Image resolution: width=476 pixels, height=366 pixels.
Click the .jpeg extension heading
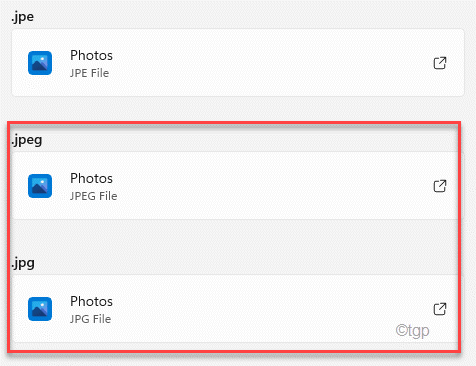pos(27,140)
